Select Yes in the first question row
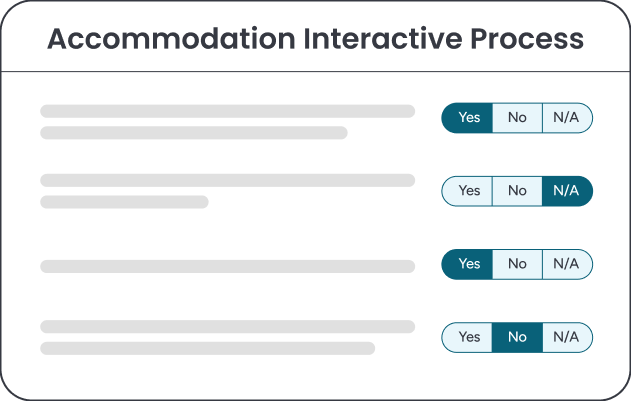The width and height of the screenshot is (631, 401). (467, 118)
